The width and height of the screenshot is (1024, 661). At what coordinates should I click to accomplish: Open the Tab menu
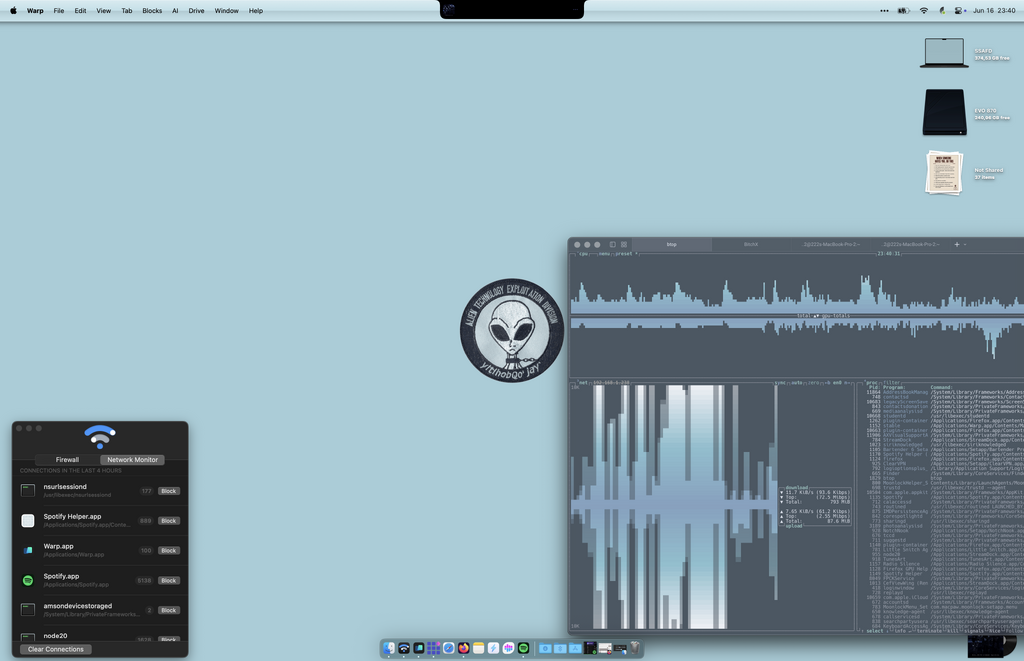point(127,10)
